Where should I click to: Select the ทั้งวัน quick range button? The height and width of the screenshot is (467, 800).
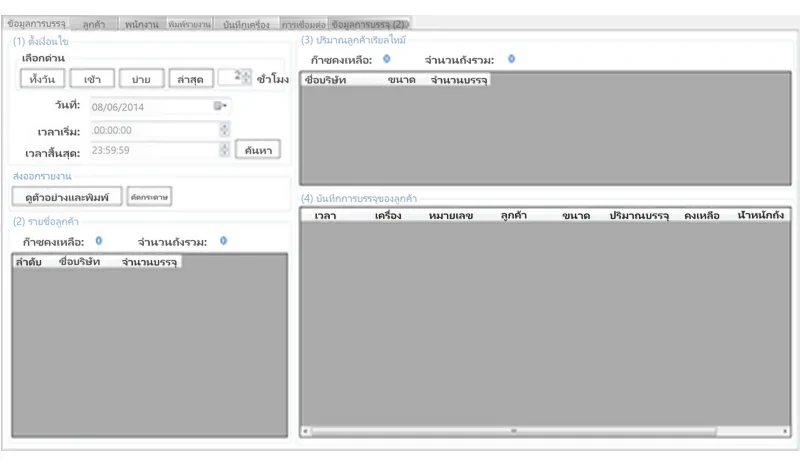pyautogui.click(x=42, y=79)
